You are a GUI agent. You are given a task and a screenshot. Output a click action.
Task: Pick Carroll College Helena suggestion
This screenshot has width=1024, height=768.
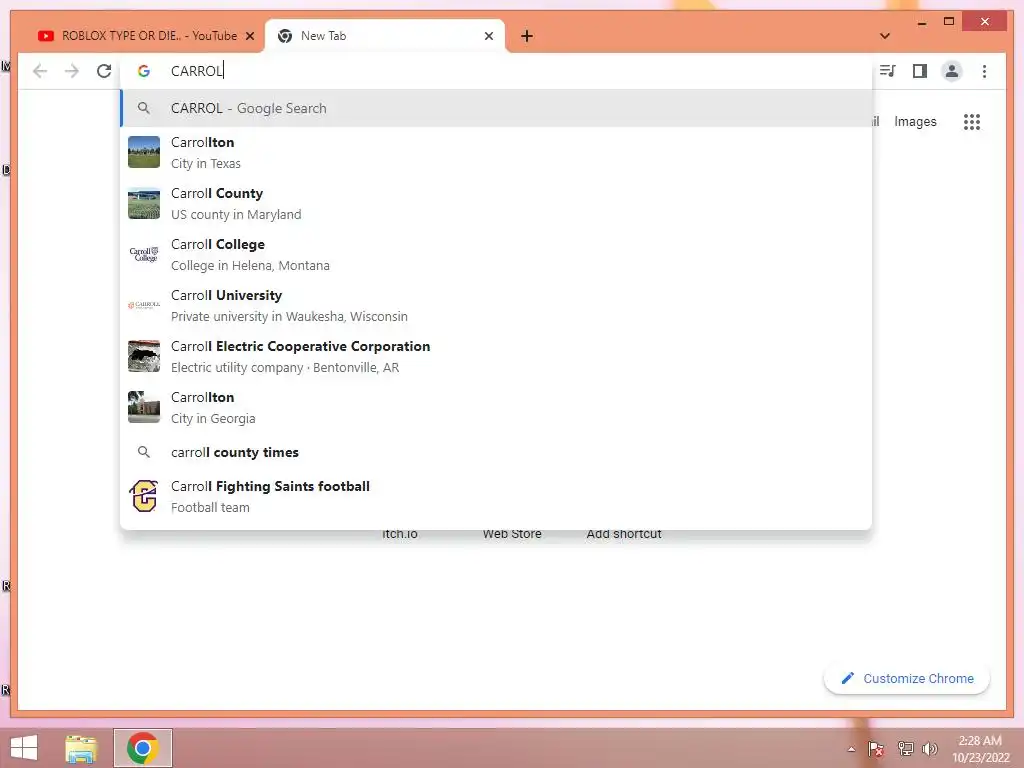coord(496,254)
